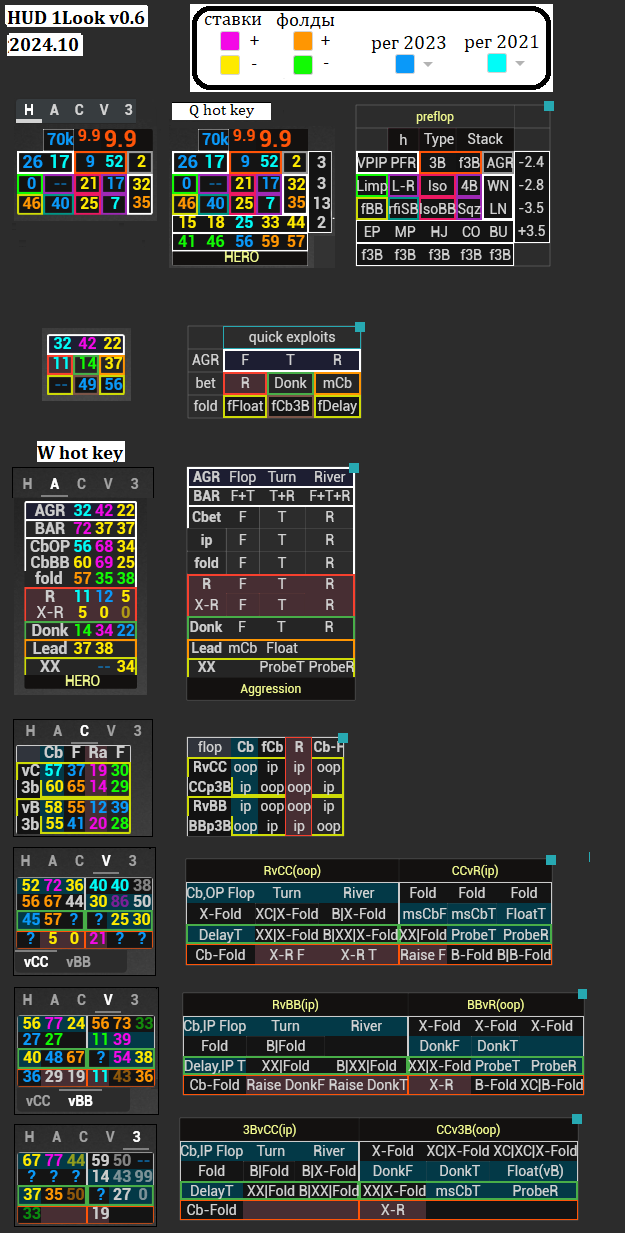Click the HERO label under the 41 46 56 row

(x=241, y=257)
